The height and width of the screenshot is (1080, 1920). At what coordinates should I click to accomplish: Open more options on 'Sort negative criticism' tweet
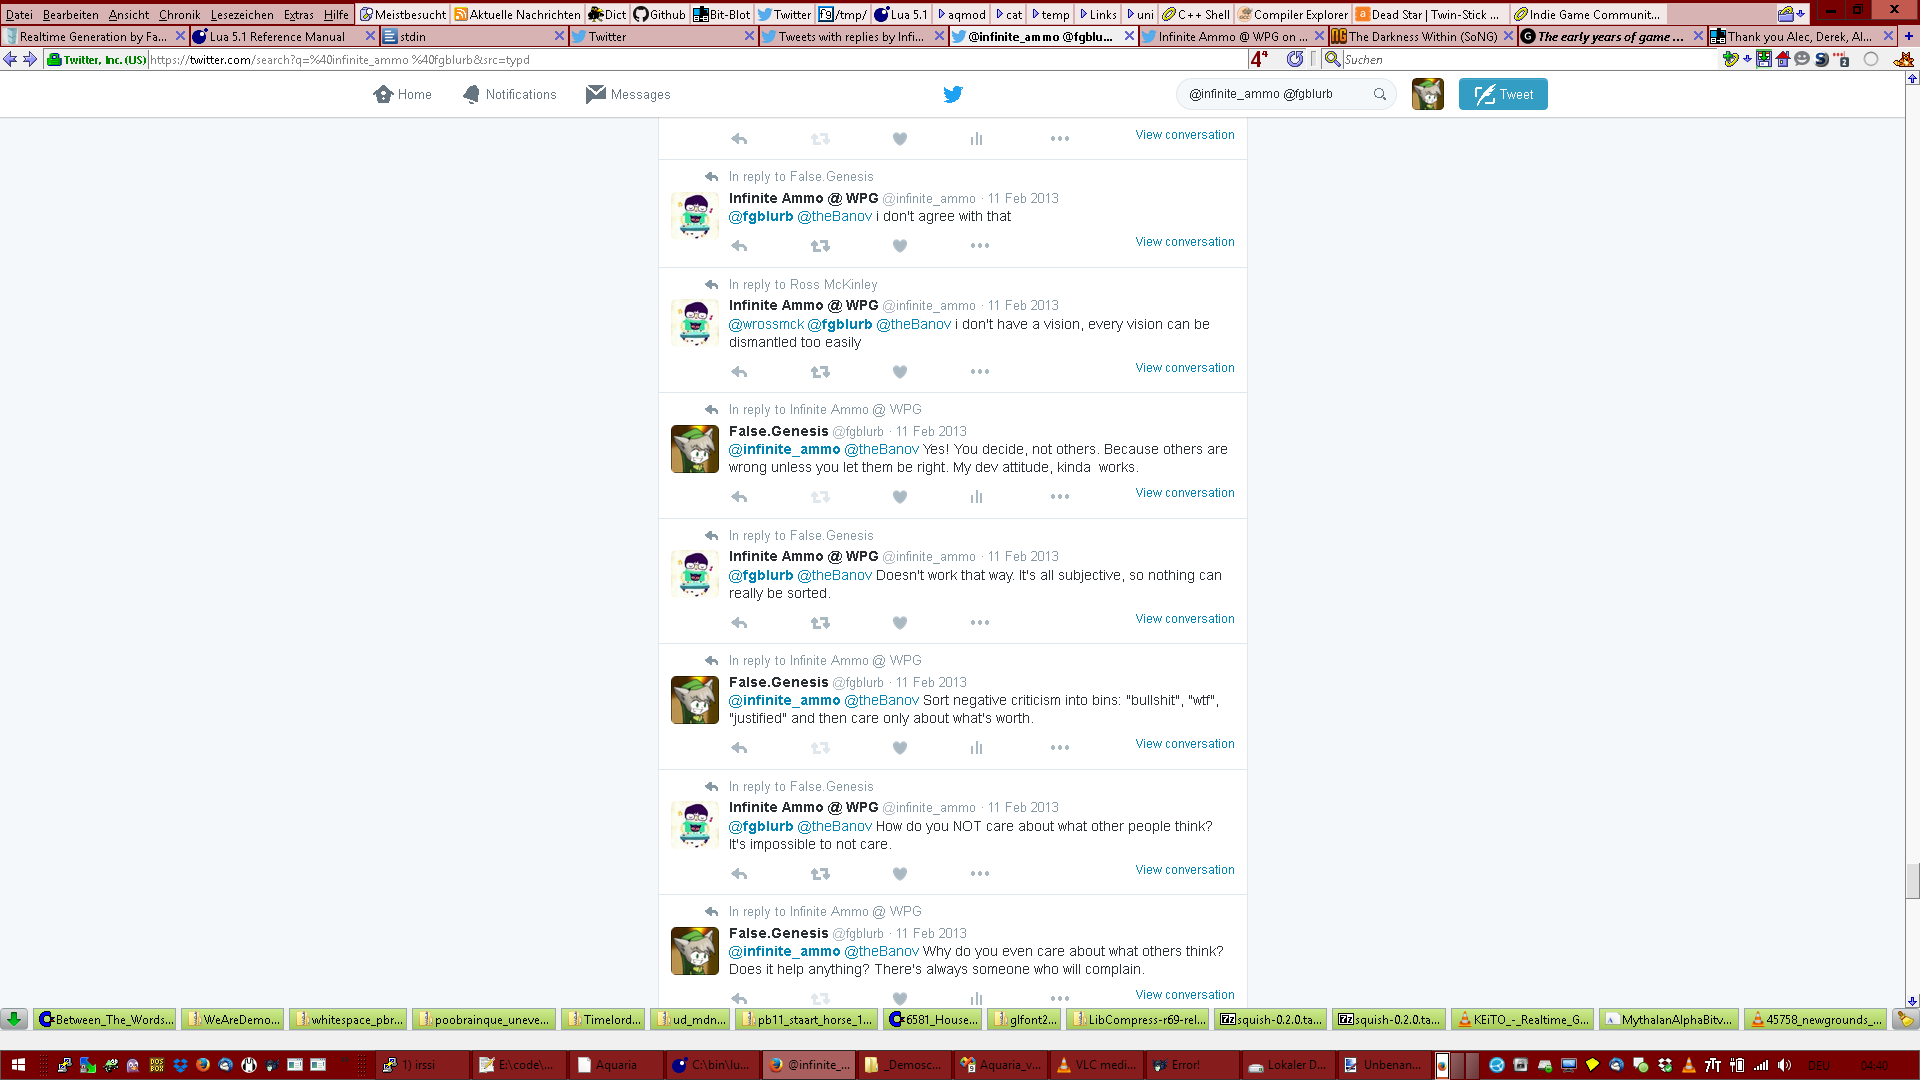pyautogui.click(x=1060, y=748)
